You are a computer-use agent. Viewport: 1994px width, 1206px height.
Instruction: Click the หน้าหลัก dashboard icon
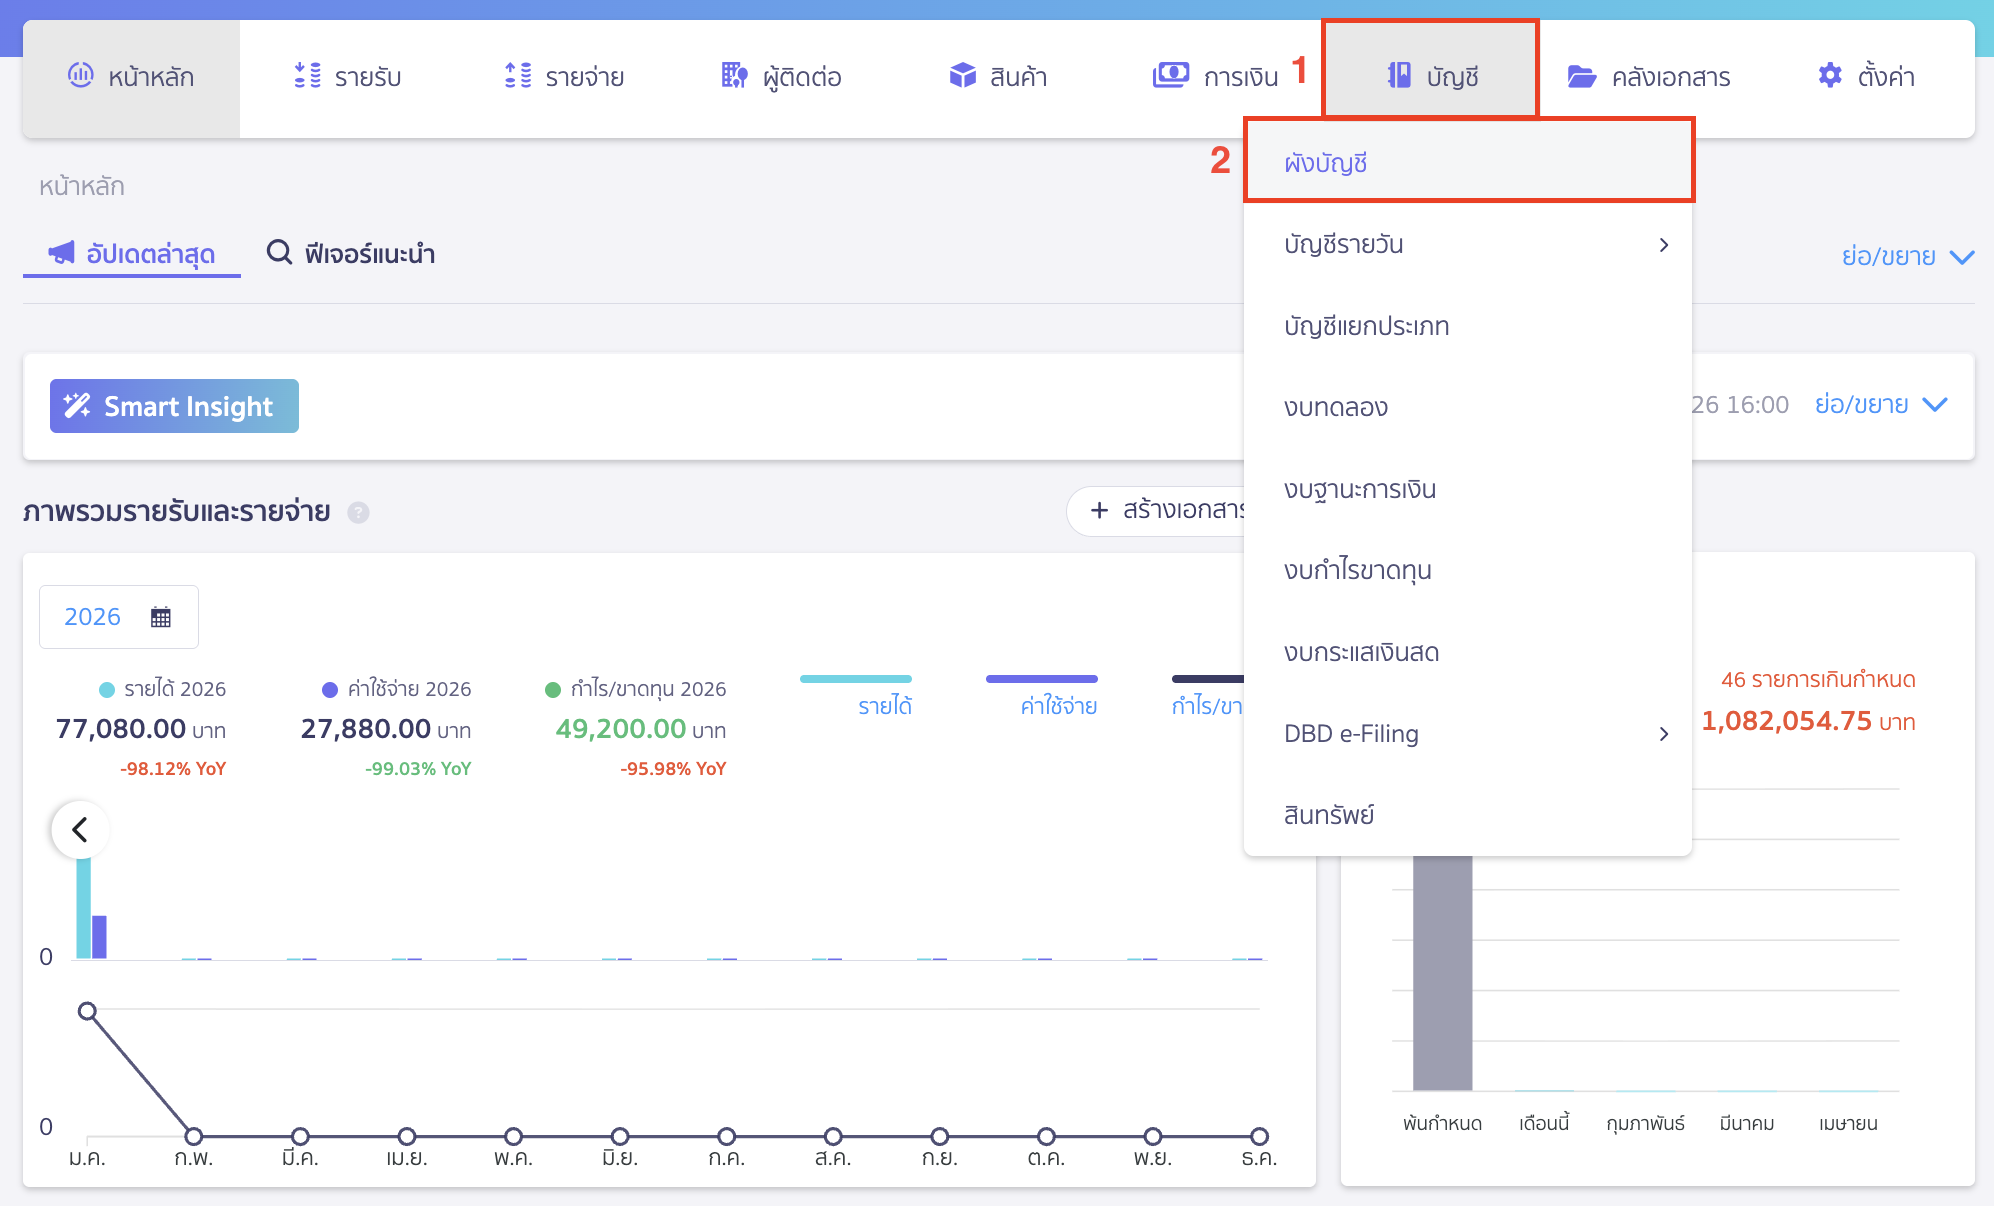pyautogui.click(x=80, y=75)
